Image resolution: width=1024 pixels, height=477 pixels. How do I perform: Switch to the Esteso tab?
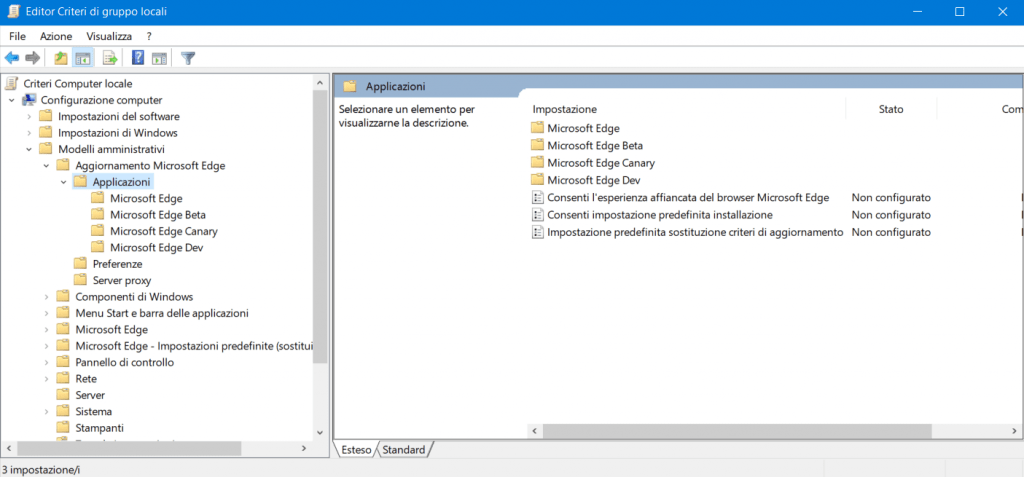point(356,450)
